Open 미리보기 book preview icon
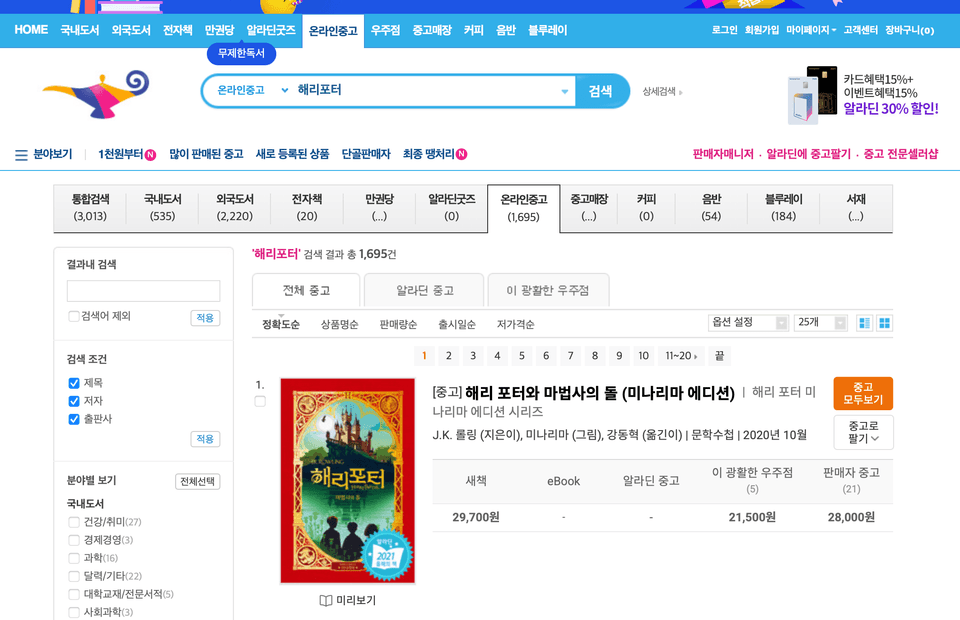 click(326, 600)
